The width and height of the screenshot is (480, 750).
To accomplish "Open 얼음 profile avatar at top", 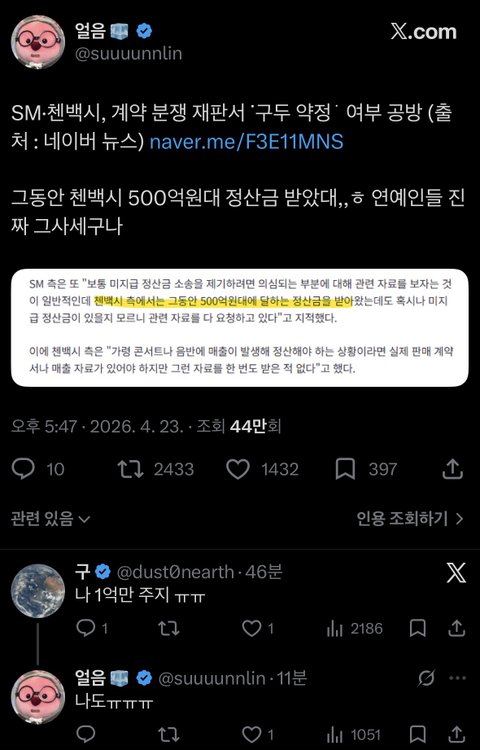I will tap(38, 42).
